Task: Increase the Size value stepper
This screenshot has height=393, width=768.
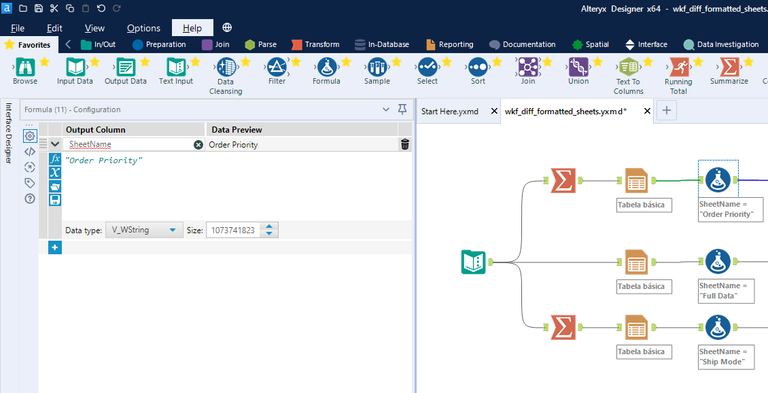Action: (269, 226)
